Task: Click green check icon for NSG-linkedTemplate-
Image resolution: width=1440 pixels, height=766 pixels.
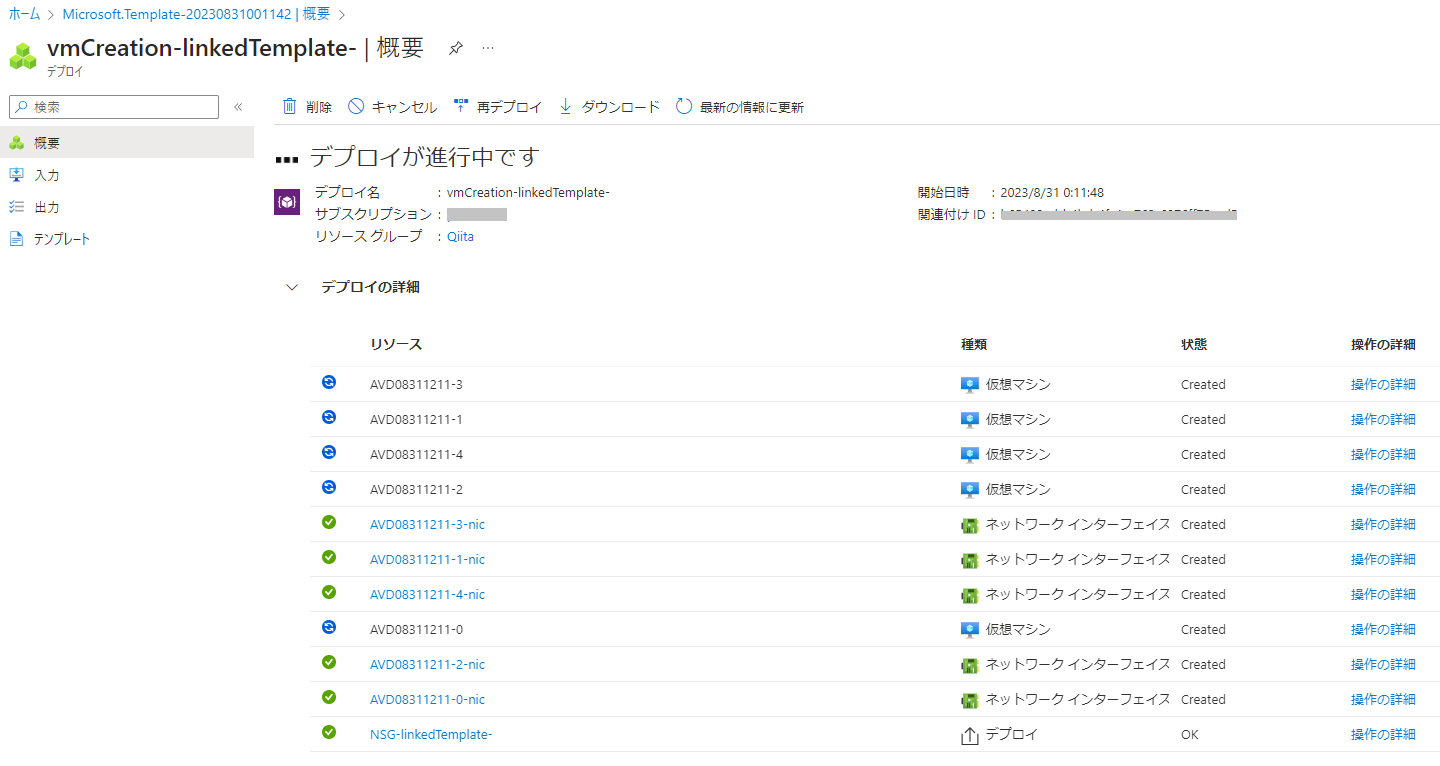Action: click(329, 732)
